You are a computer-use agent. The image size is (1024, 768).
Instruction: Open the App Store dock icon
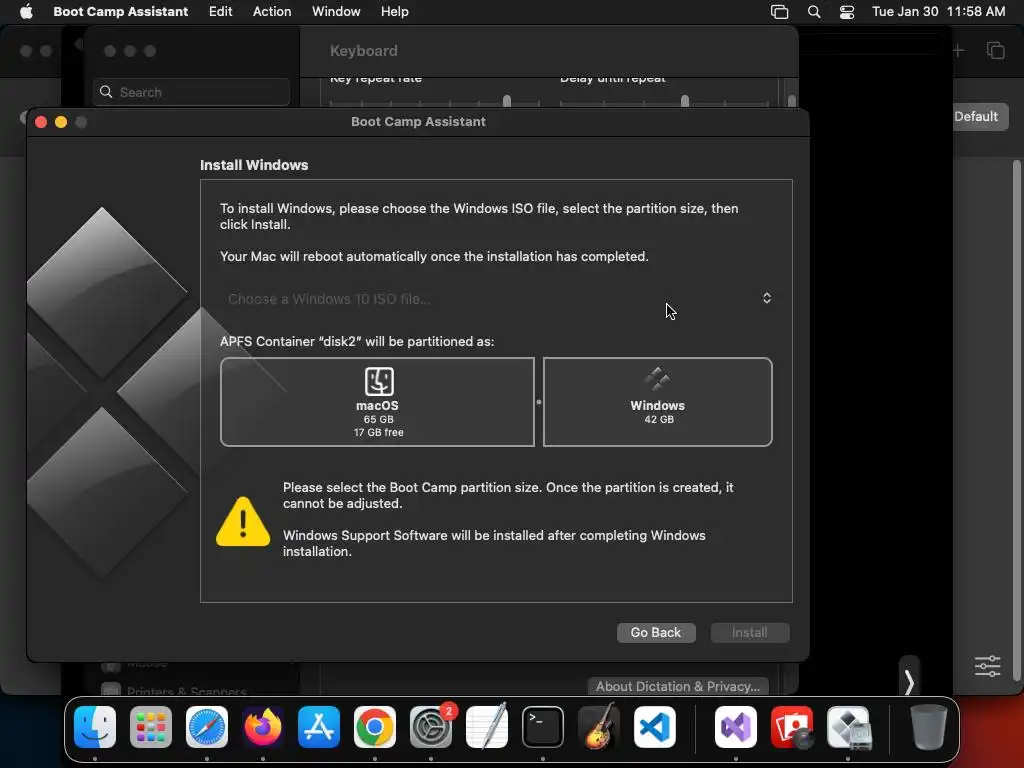(319, 727)
